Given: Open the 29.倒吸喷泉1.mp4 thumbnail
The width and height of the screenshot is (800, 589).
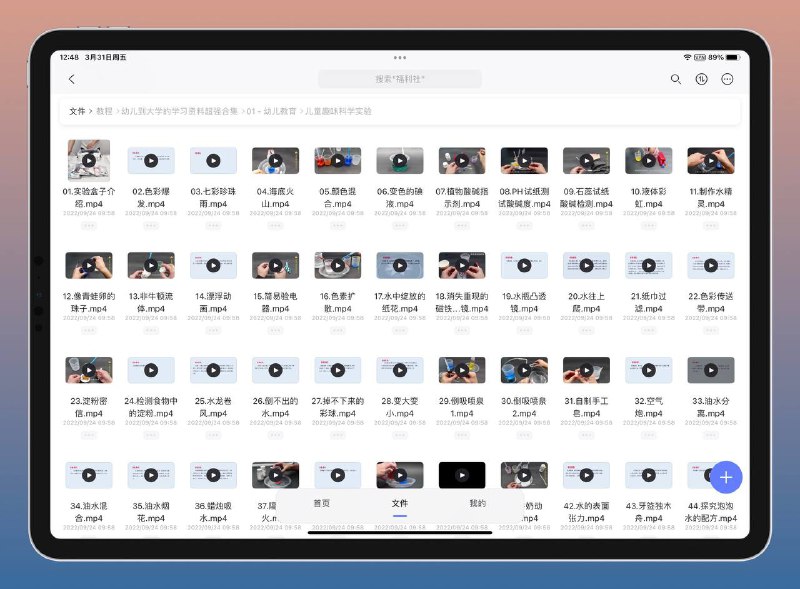Looking at the screenshot, I should [462, 370].
